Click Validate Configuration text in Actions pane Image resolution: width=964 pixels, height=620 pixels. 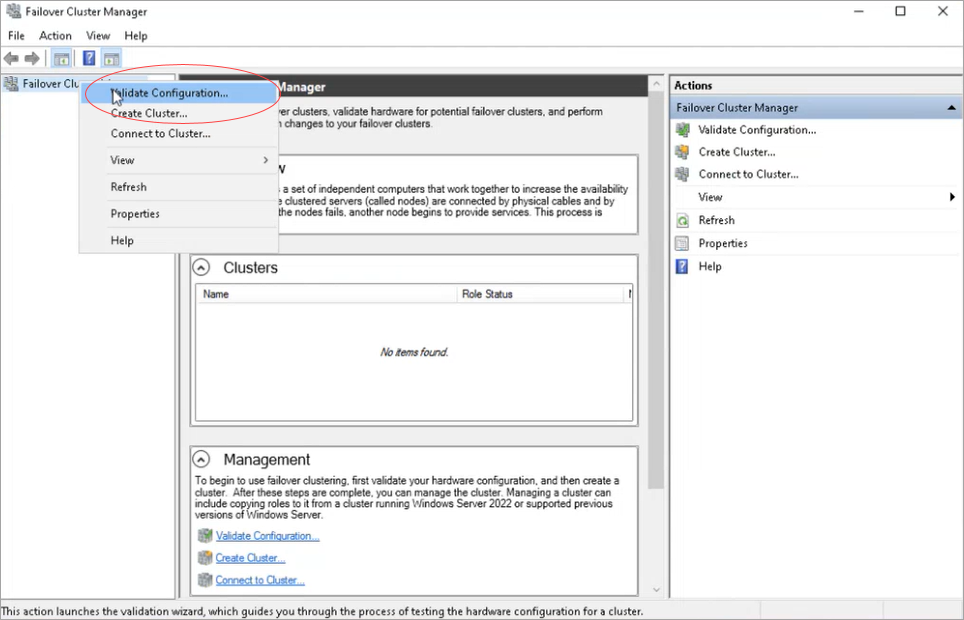point(757,130)
